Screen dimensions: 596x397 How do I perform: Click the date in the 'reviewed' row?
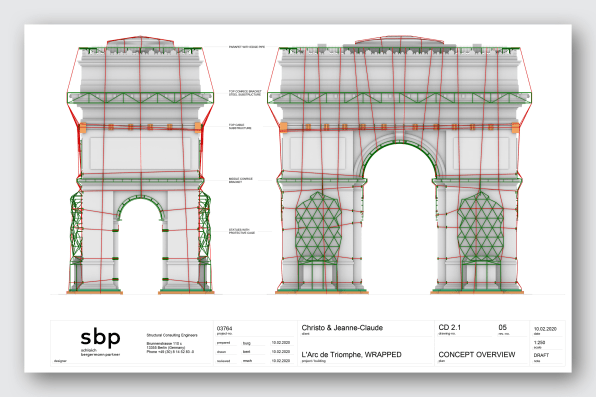pos(281,360)
